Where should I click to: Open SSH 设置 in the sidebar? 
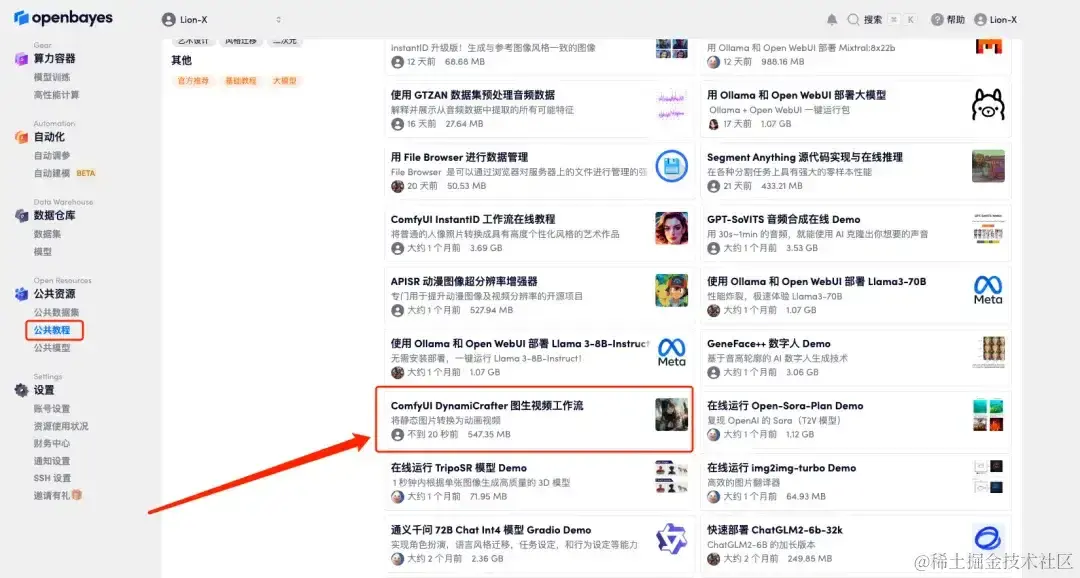(x=52, y=478)
